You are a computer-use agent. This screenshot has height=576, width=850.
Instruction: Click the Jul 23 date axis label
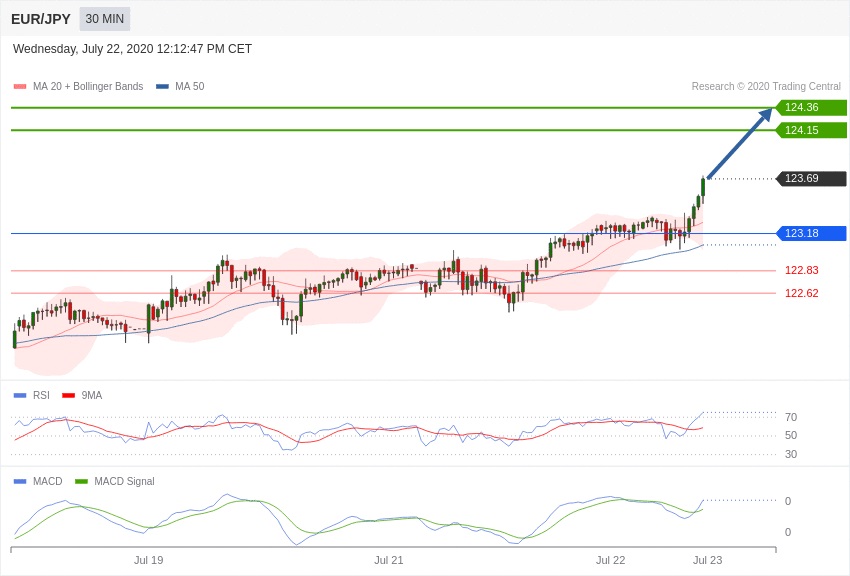click(707, 560)
